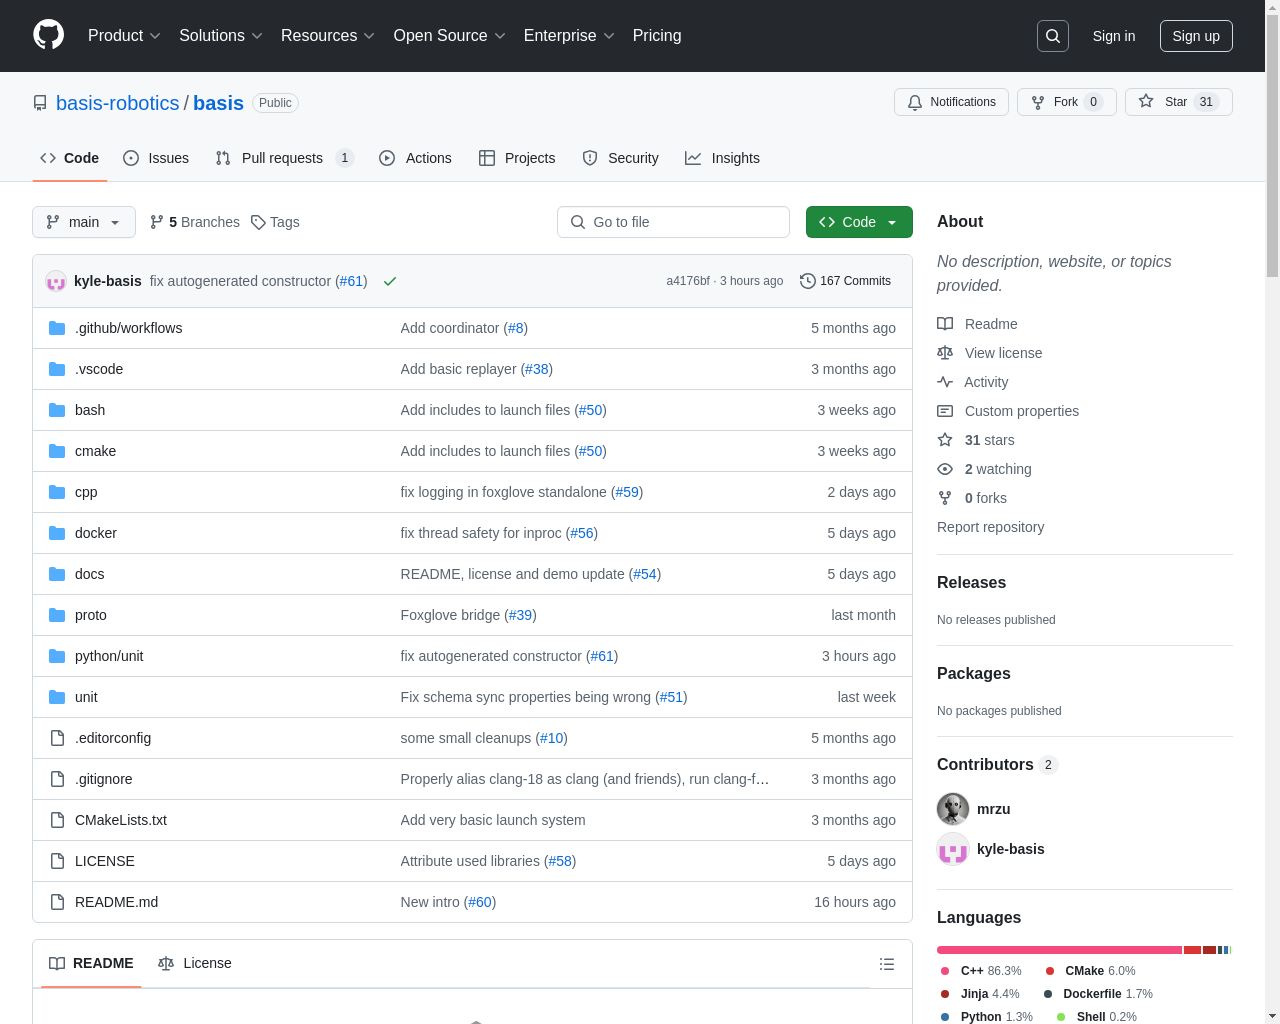The image size is (1280, 1024).
Task: Open the basis-robotics organization link
Action: [118, 103]
